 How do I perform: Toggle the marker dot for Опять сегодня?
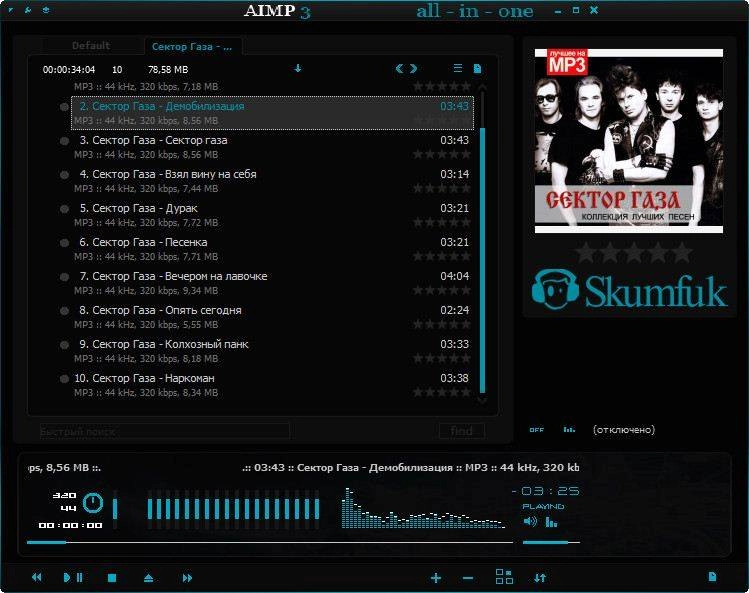[x=64, y=311]
